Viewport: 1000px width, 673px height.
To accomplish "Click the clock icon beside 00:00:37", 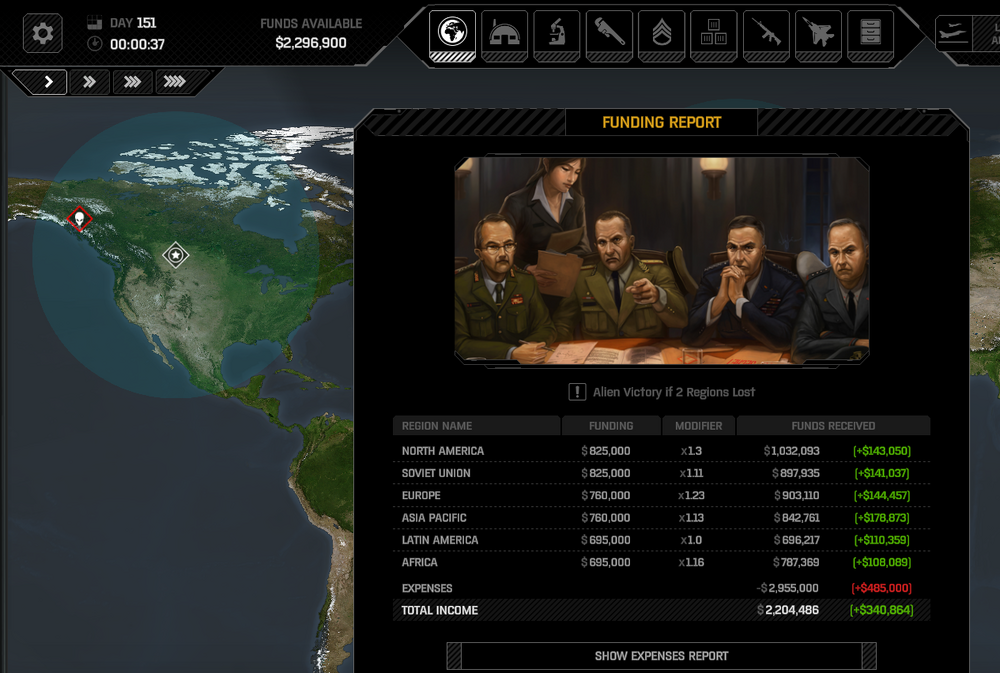I will [x=94, y=44].
